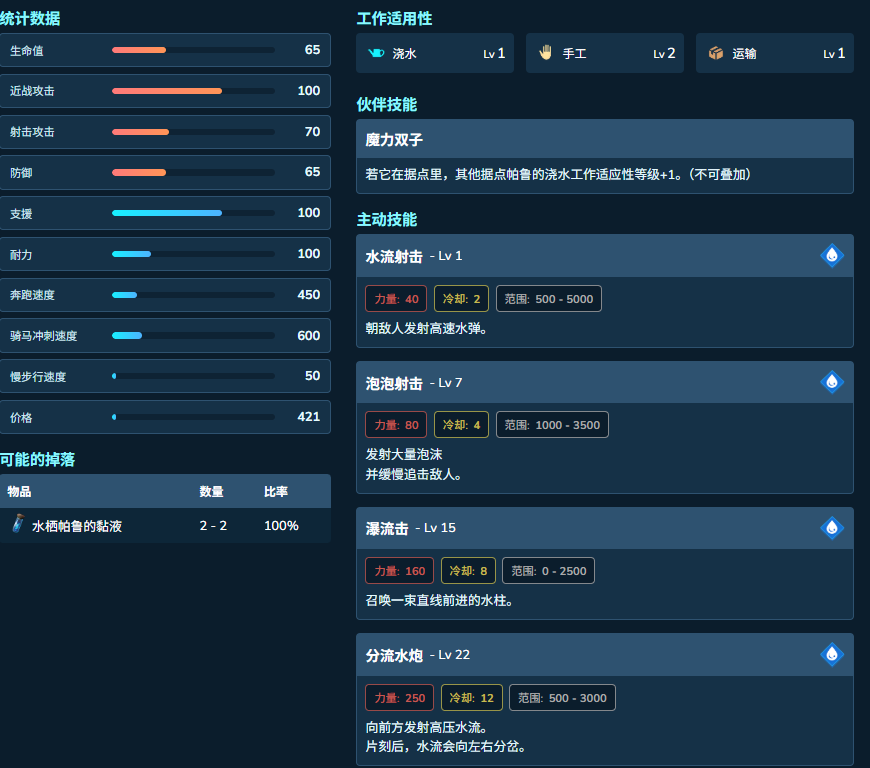The width and height of the screenshot is (870, 768).
Task: Select the 力量: 40 tag on 水流射击
Action: point(396,299)
